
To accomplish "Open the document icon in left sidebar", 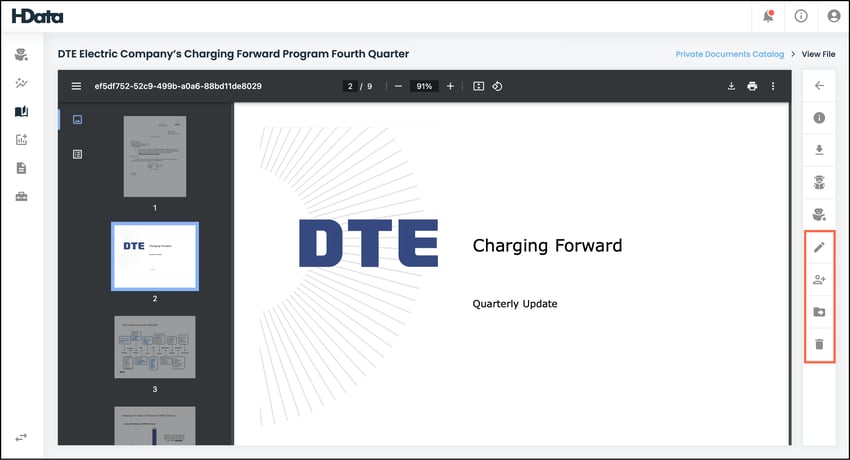I will click(x=21, y=168).
